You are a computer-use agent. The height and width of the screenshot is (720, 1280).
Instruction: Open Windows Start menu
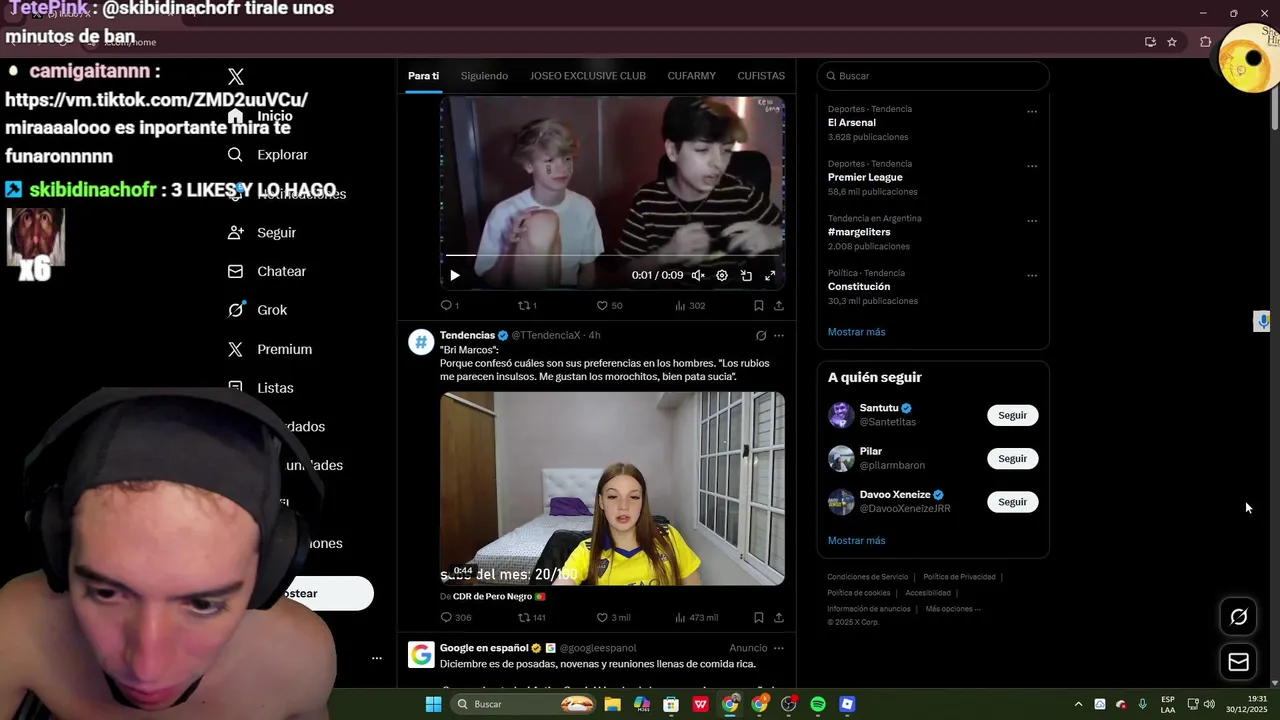(x=433, y=704)
